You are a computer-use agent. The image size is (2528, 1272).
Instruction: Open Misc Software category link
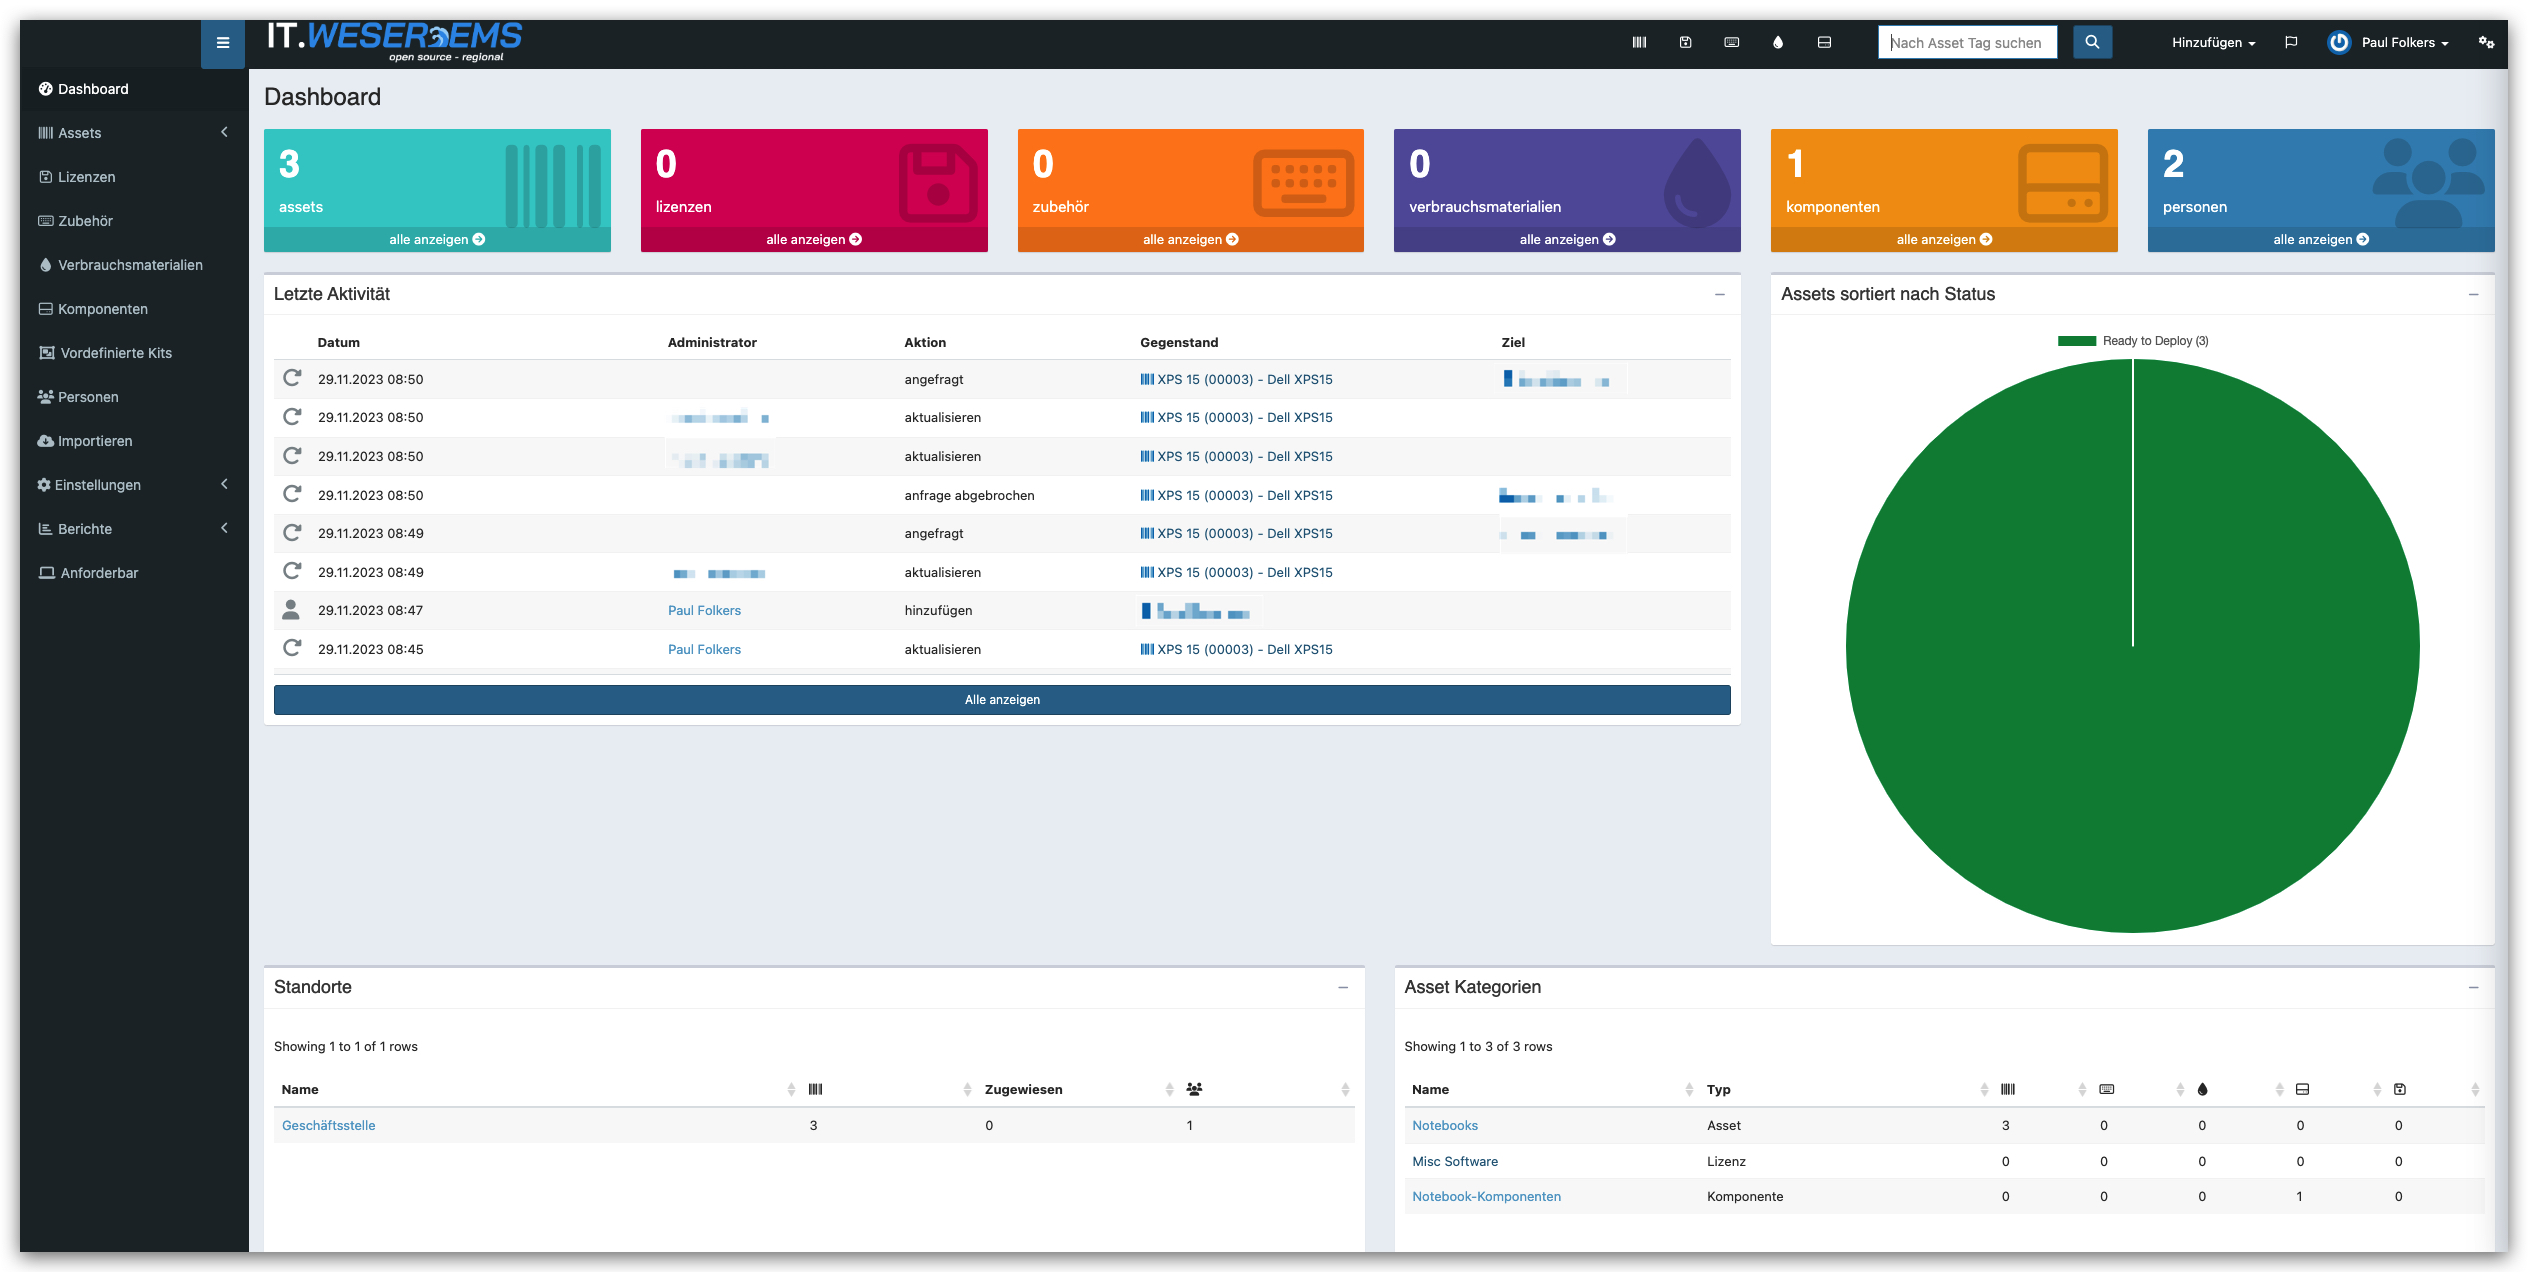[1455, 1162]
